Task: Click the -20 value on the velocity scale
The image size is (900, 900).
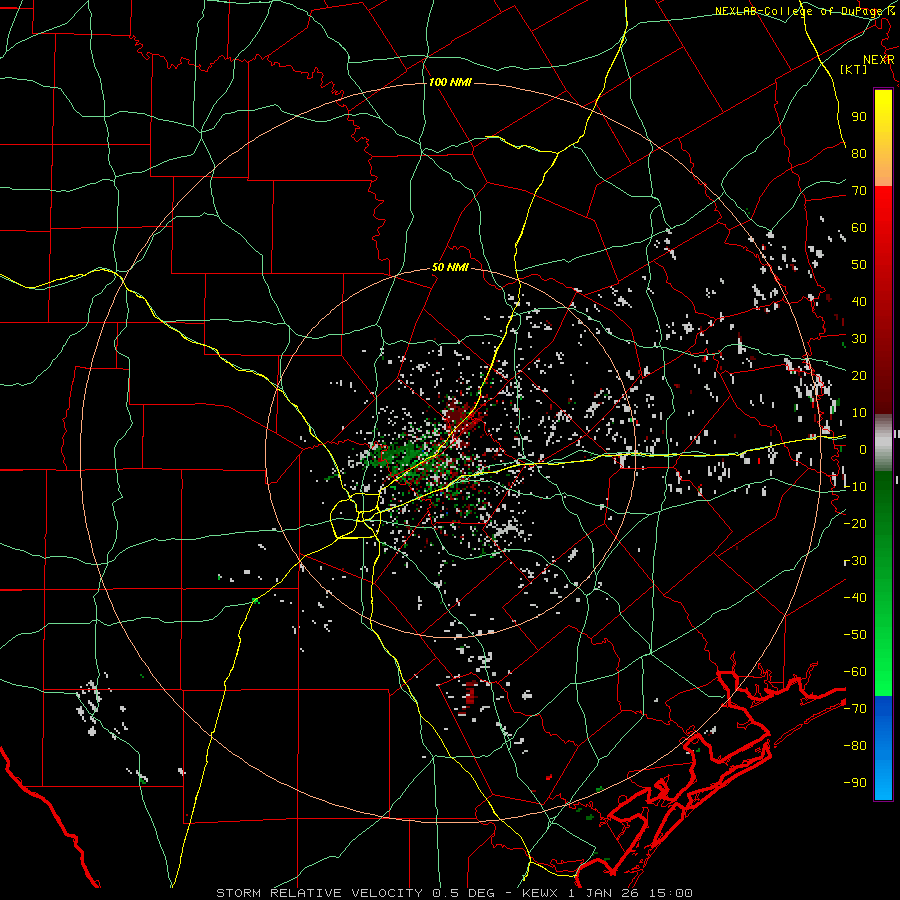Action: pyautogui.click(x=855, y=523)
